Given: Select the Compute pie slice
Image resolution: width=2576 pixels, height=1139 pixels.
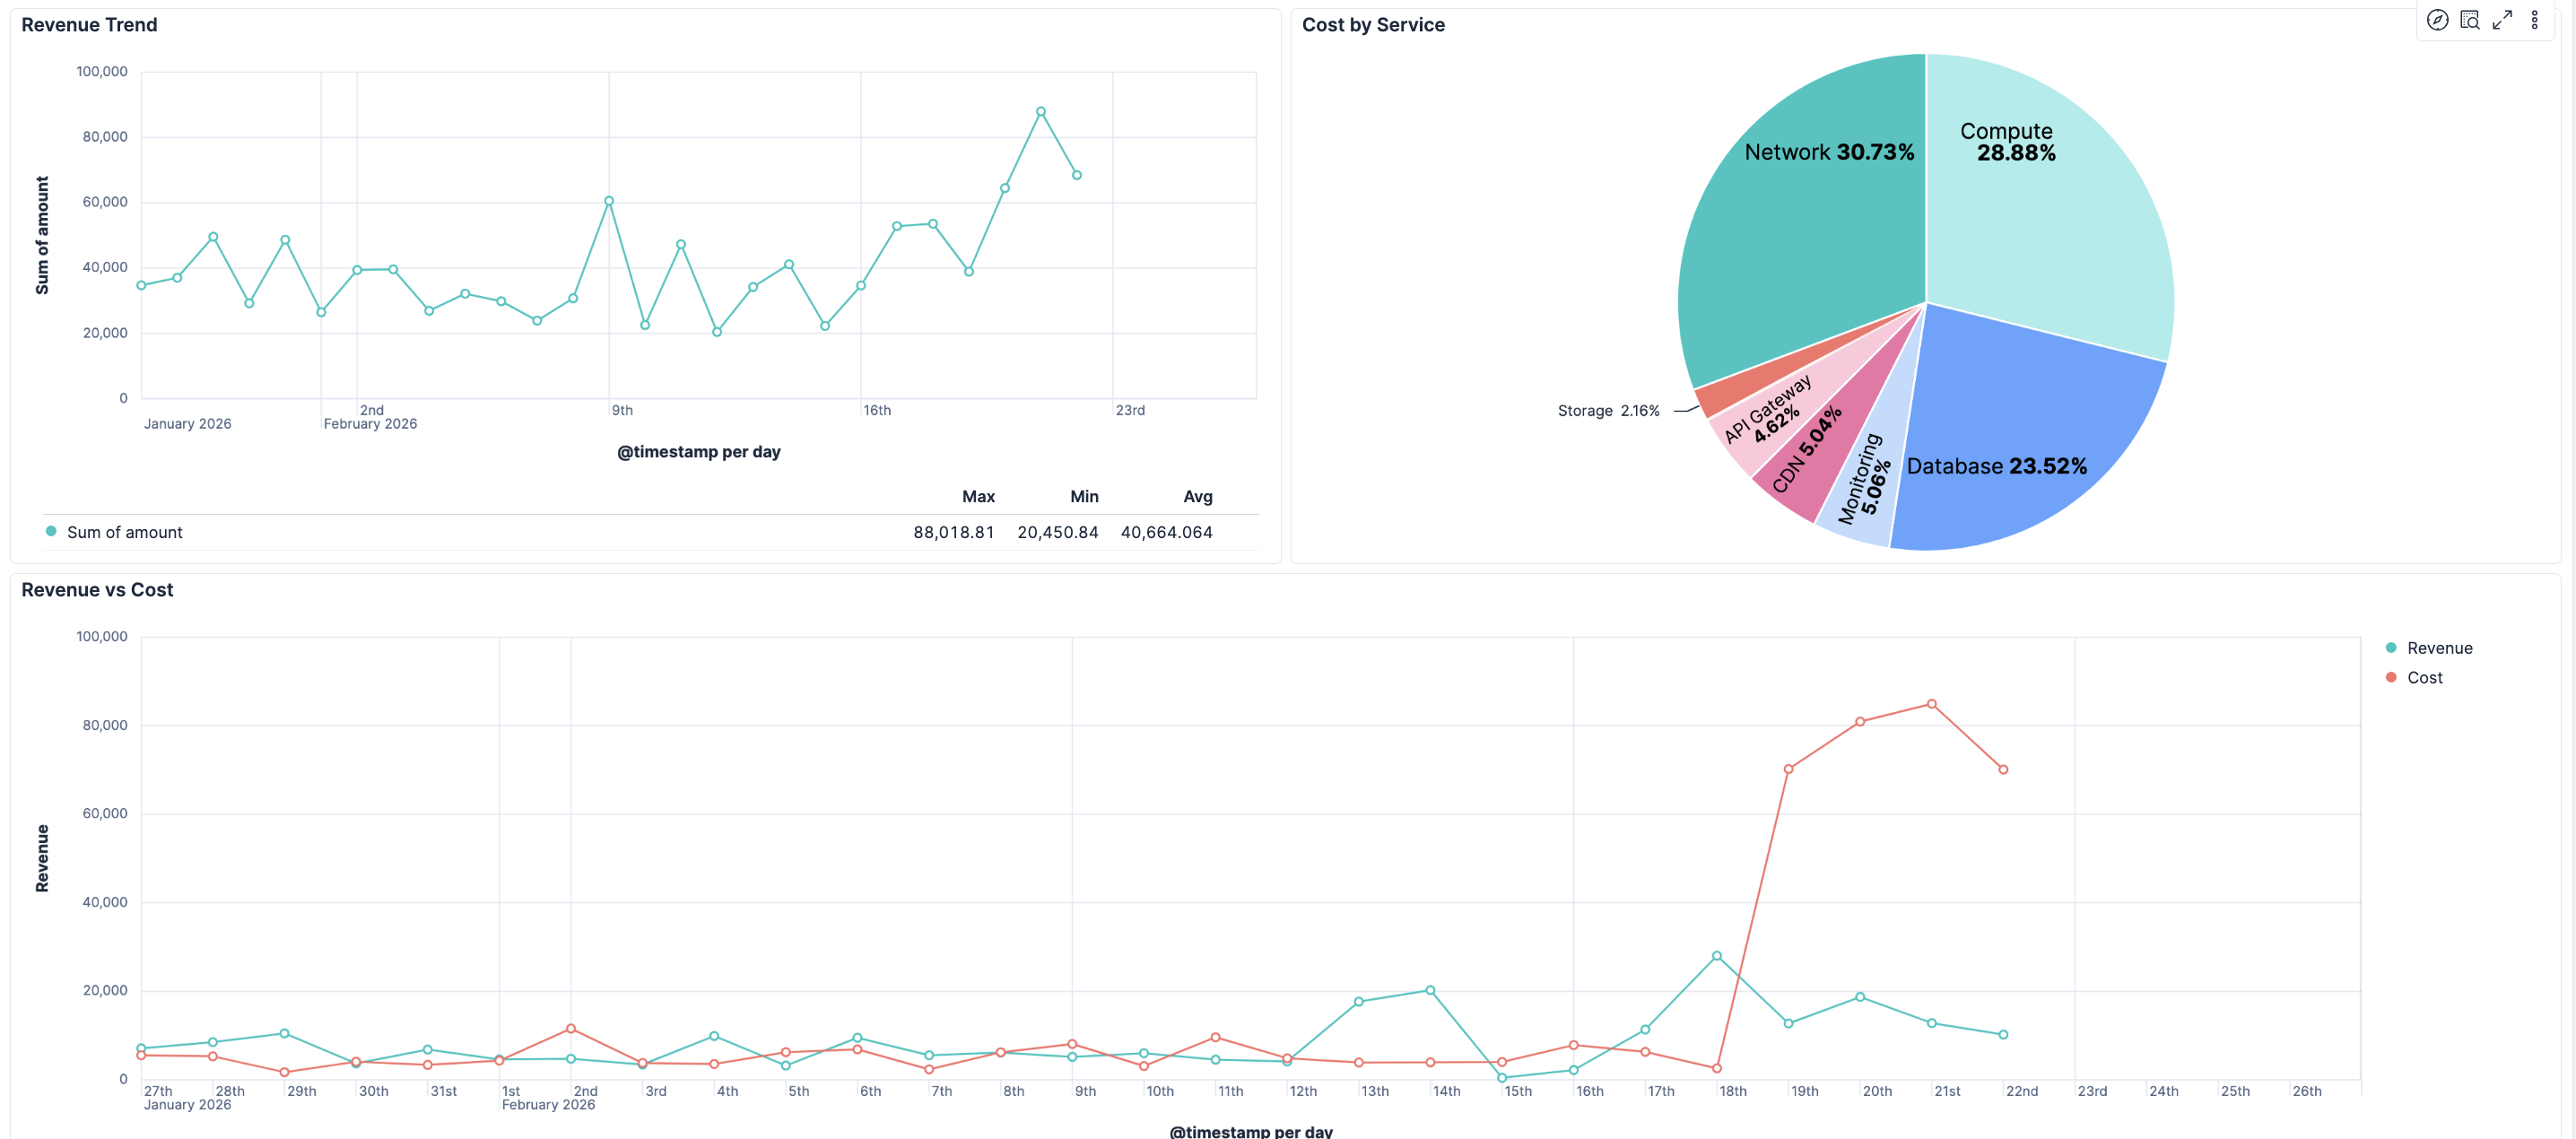Looking at the screenshot, I should tap(2040, 220).
